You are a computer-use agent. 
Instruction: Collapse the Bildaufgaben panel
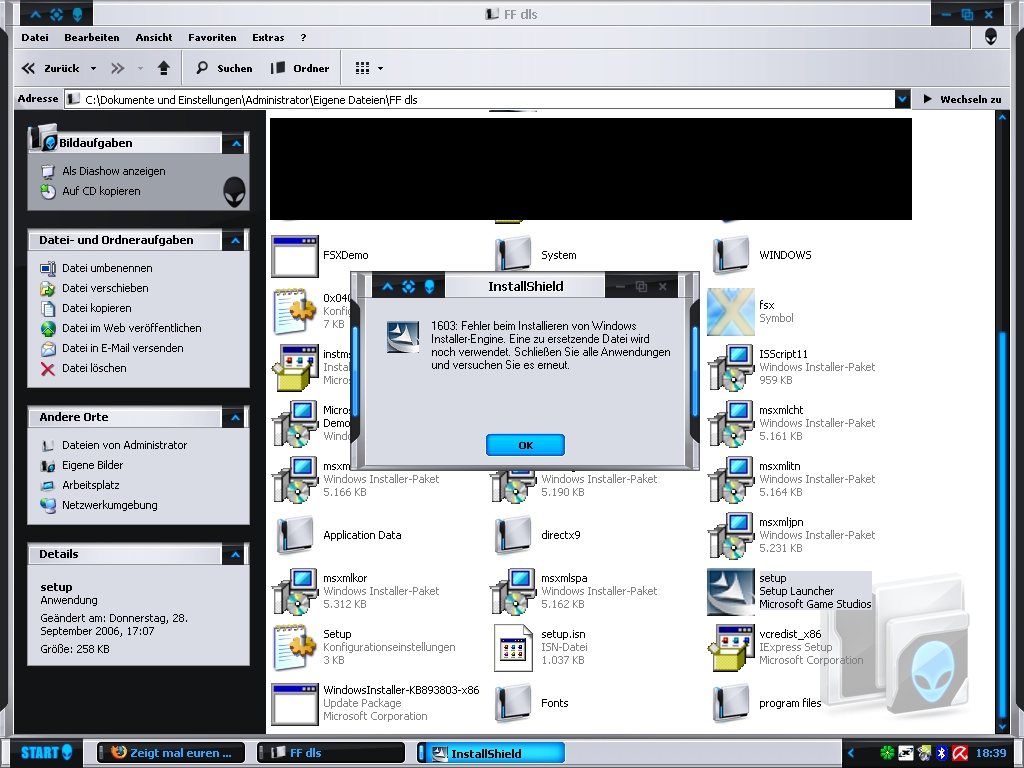coord(236,143)
